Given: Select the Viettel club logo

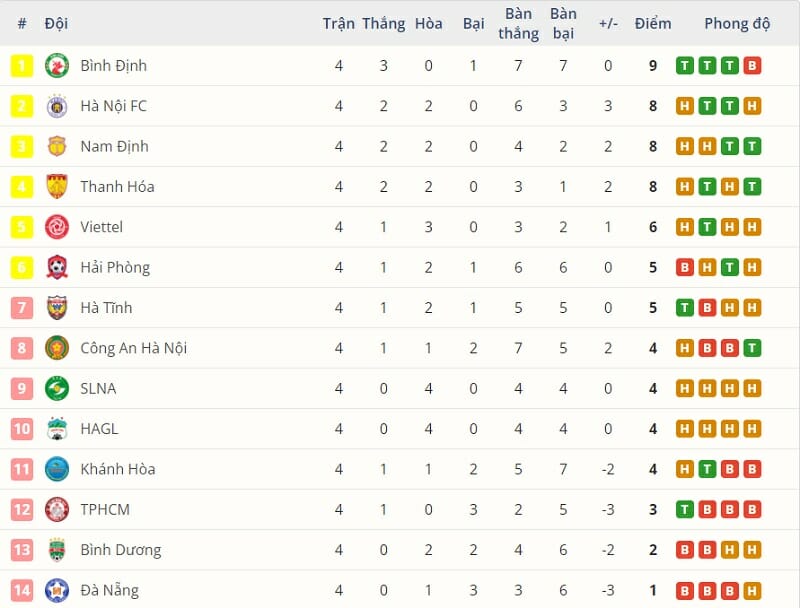Looking at the screenshot, I should (x=56, y=227).
